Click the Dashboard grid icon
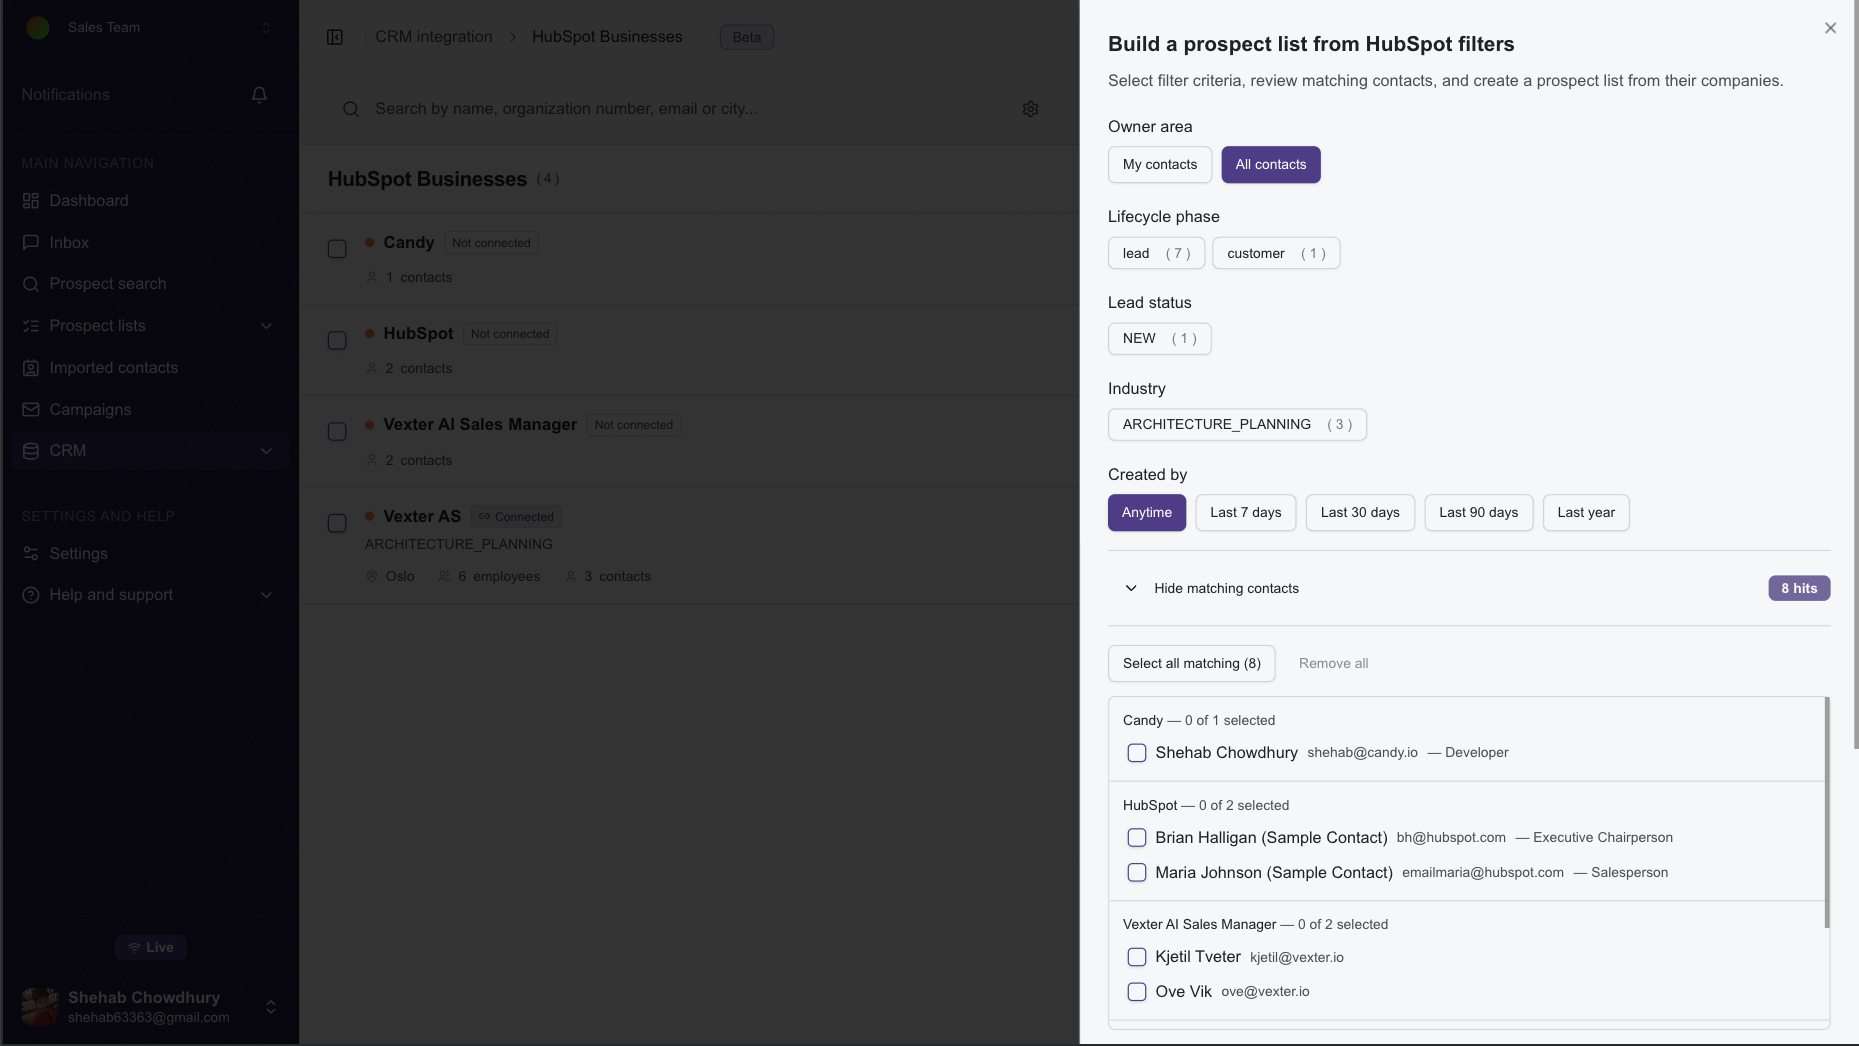1859x1046 pixels. tap(31, 201)
